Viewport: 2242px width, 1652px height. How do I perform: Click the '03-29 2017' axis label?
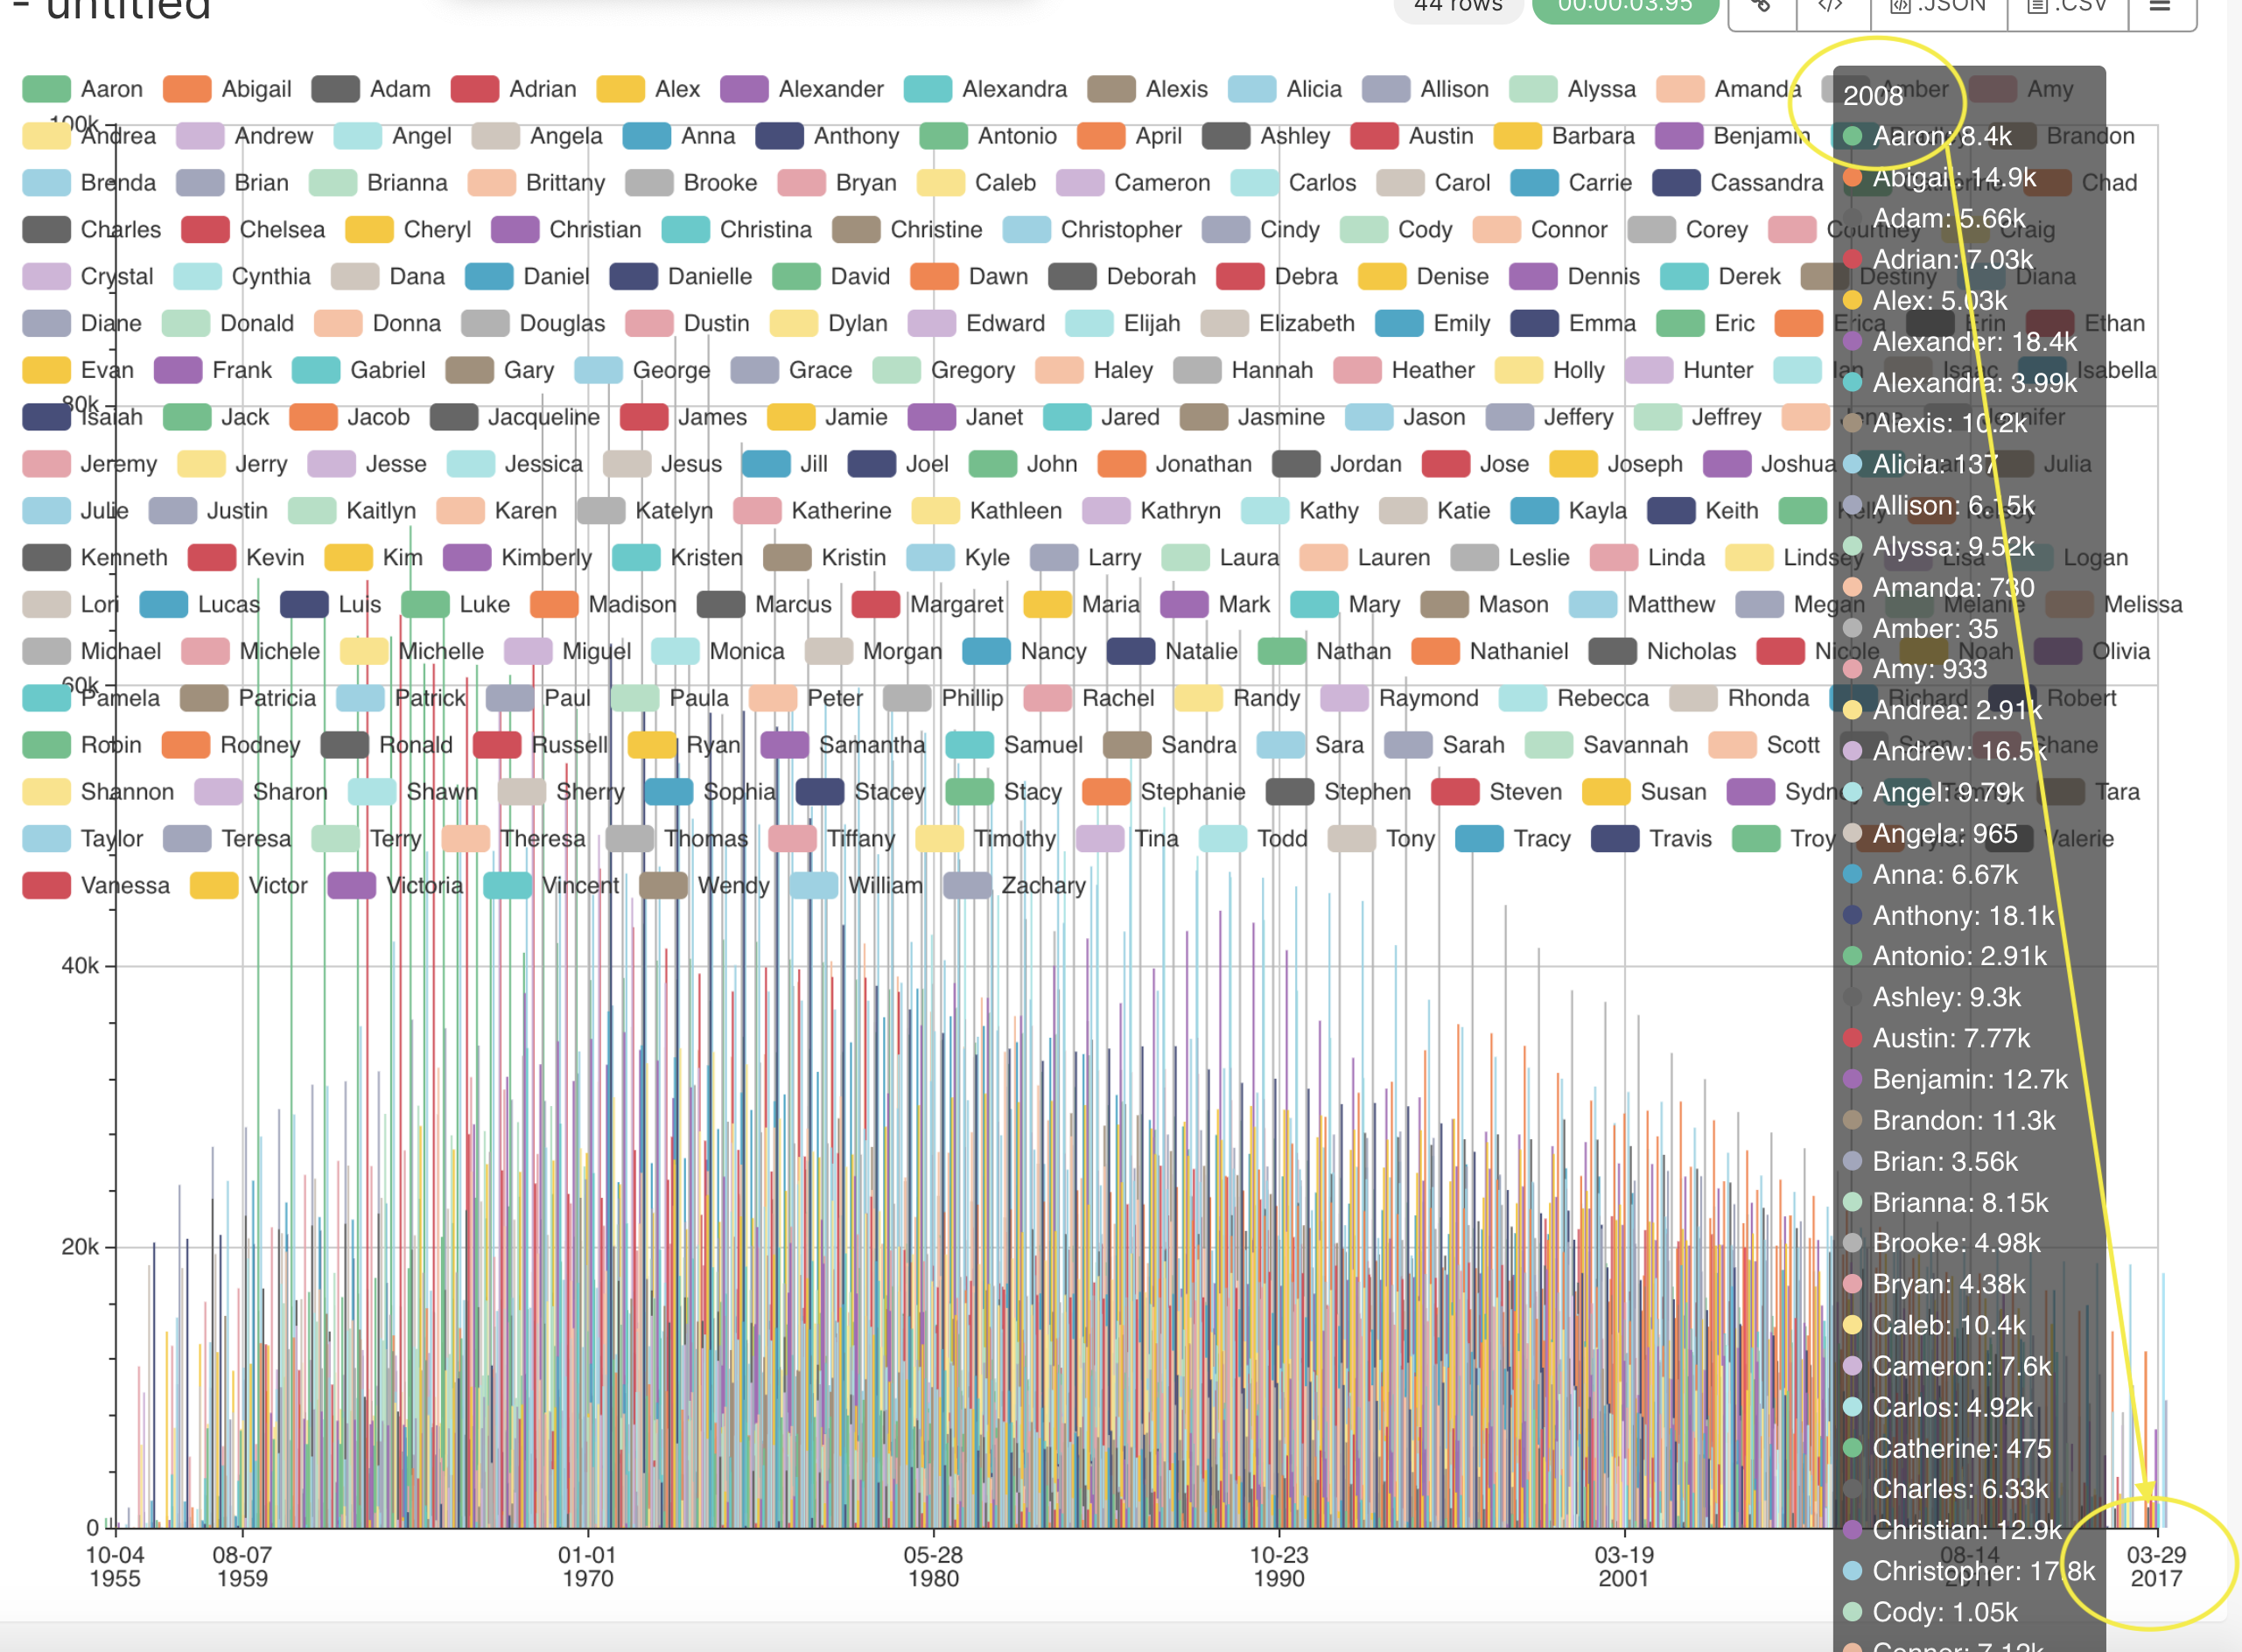(2158, 1565)
